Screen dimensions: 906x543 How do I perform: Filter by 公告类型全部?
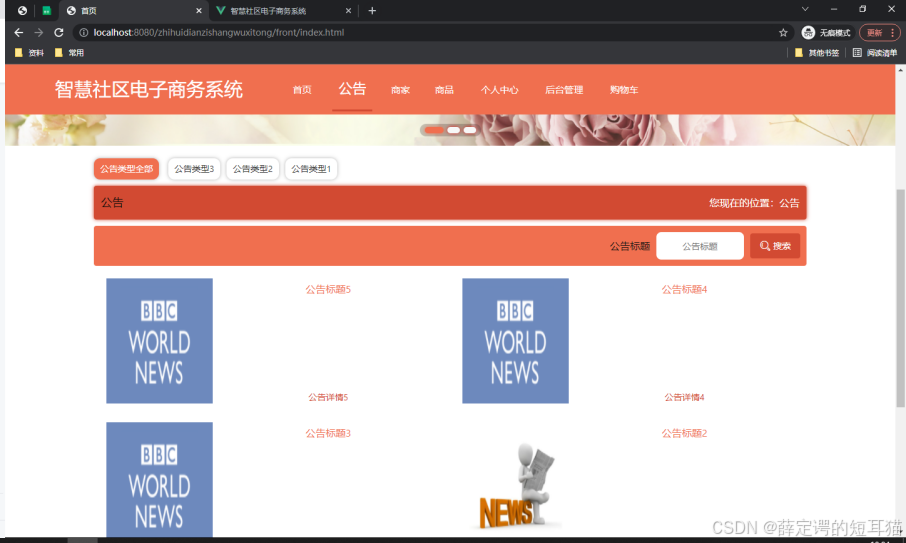coord(126,169)
